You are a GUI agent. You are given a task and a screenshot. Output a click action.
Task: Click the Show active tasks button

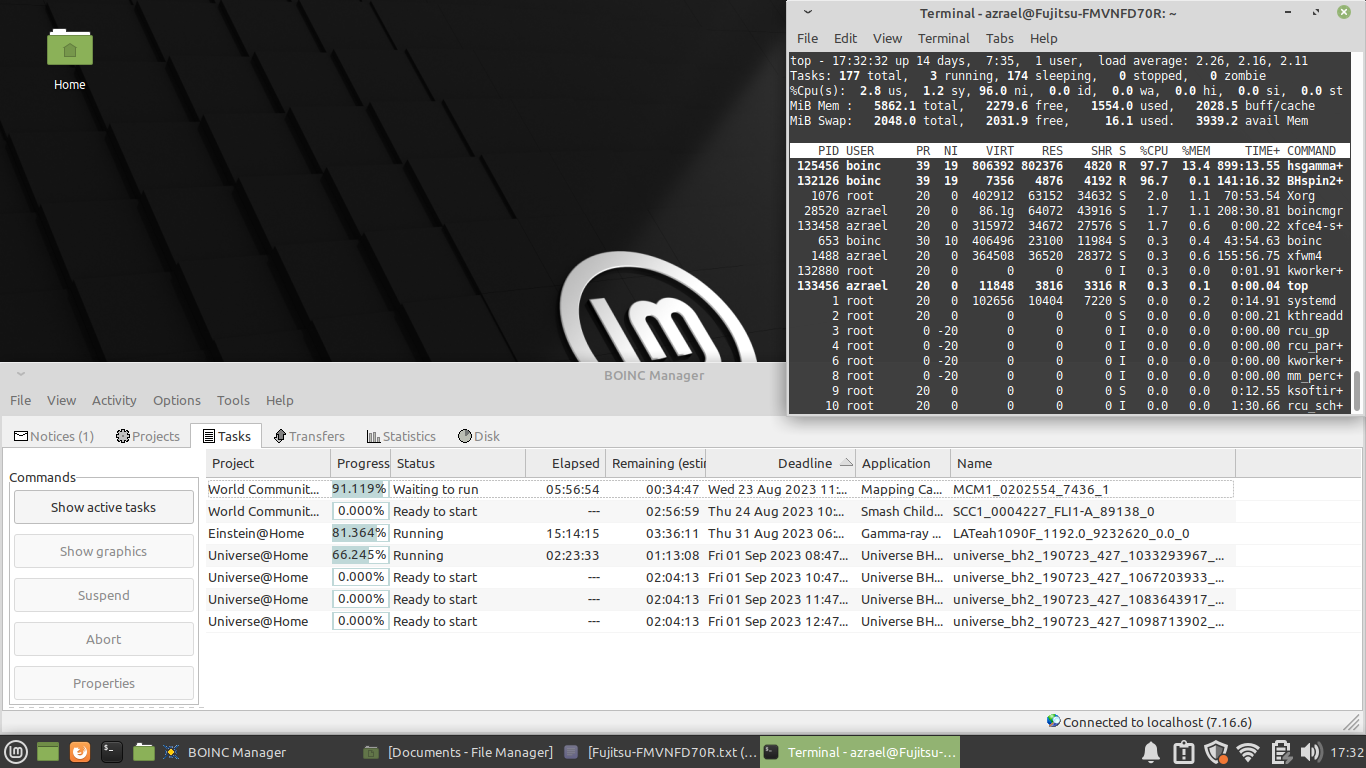click(104, 507)
